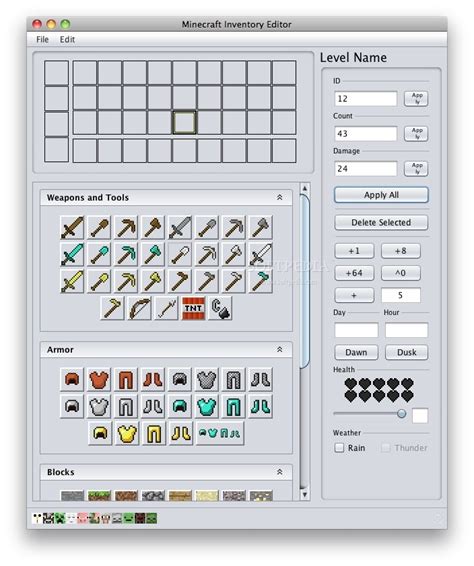The height and width of the screenshot is (566, 474).
Task: Select the wooden sword icon
Action: click(x=72, y=227)
